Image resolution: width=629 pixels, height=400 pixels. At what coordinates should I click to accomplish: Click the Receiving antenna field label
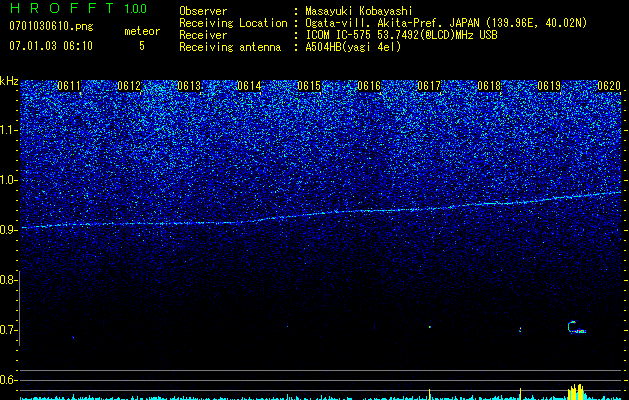coord(230,47)
